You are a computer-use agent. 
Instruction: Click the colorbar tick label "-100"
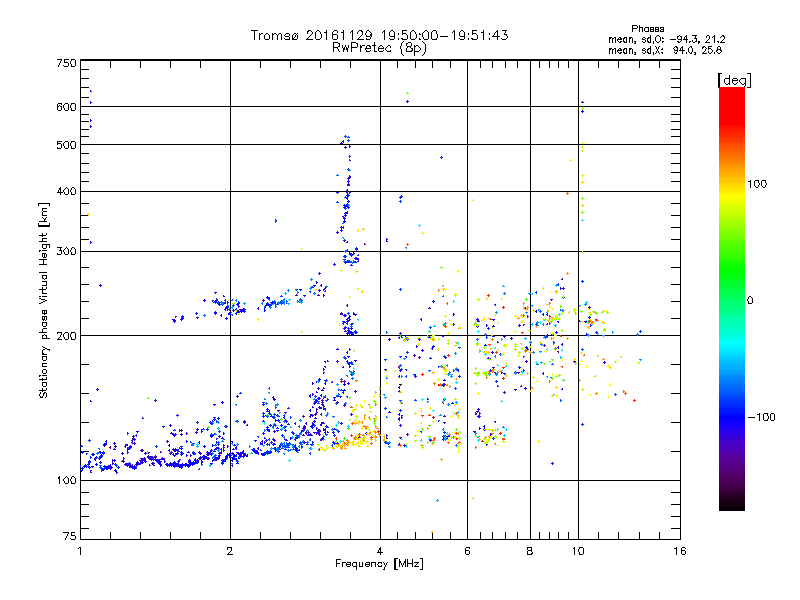coord(761,417)
